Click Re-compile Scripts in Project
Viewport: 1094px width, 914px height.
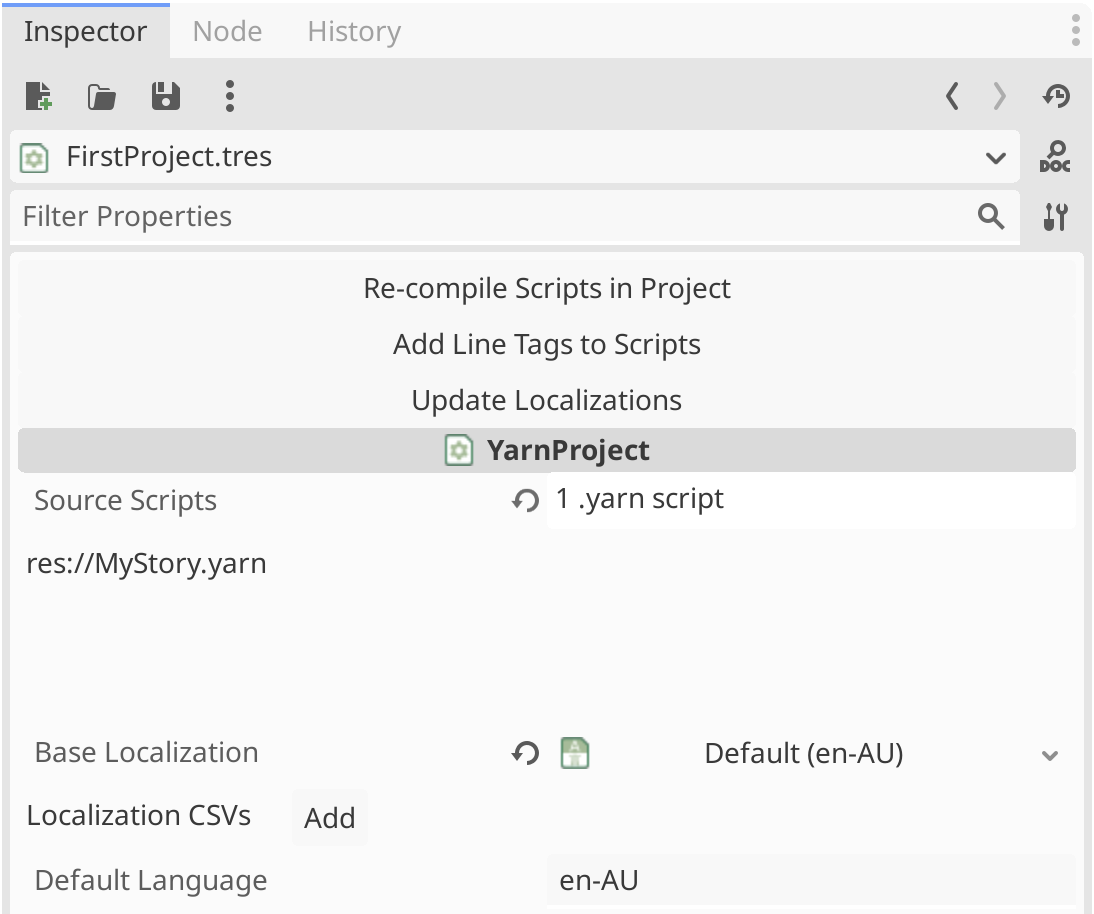[x=546, y=289]
